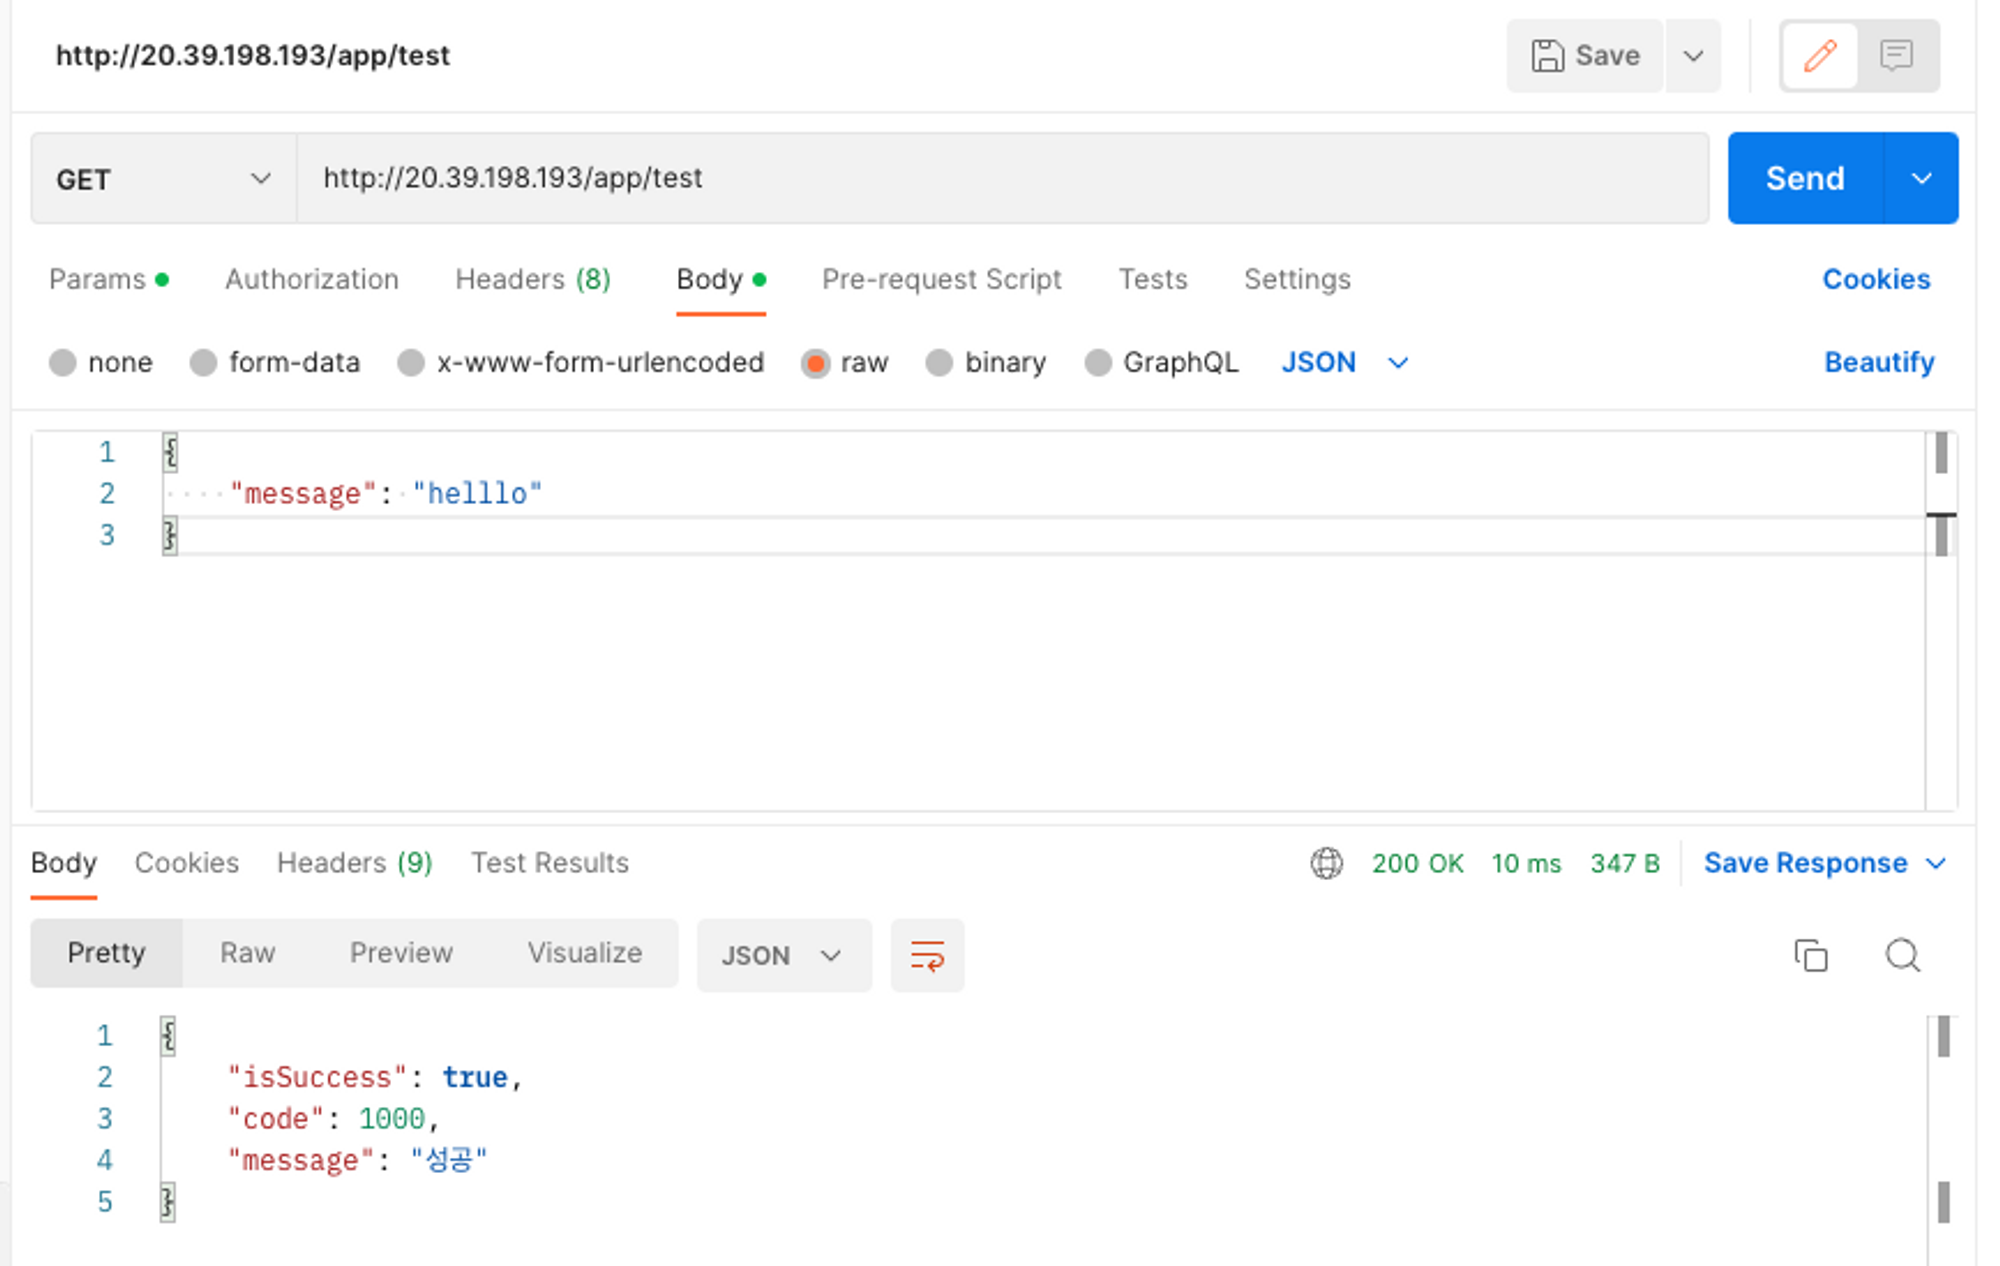
Task: Open the Pre-request Script tab
Action: (x=941, y=279)
